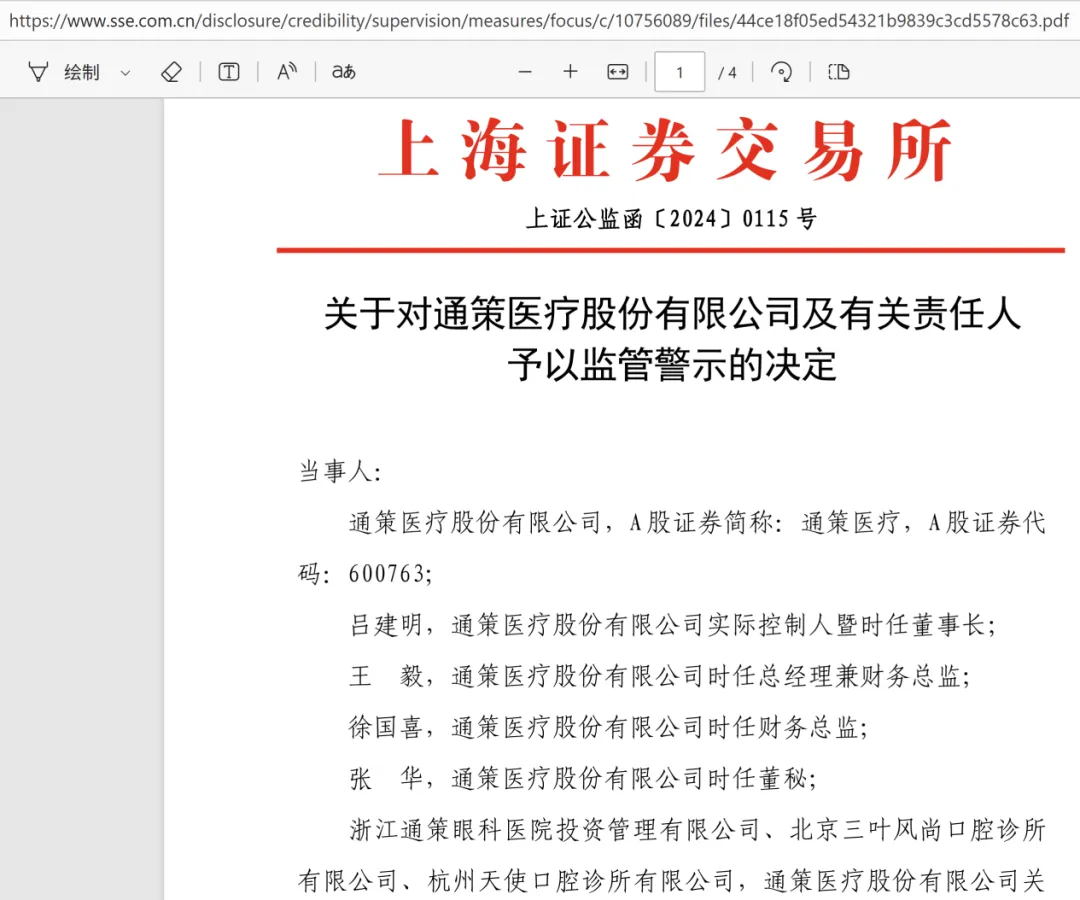Start Read aloud
Viewport: 1080px width, 900px height.
point(287,72)
